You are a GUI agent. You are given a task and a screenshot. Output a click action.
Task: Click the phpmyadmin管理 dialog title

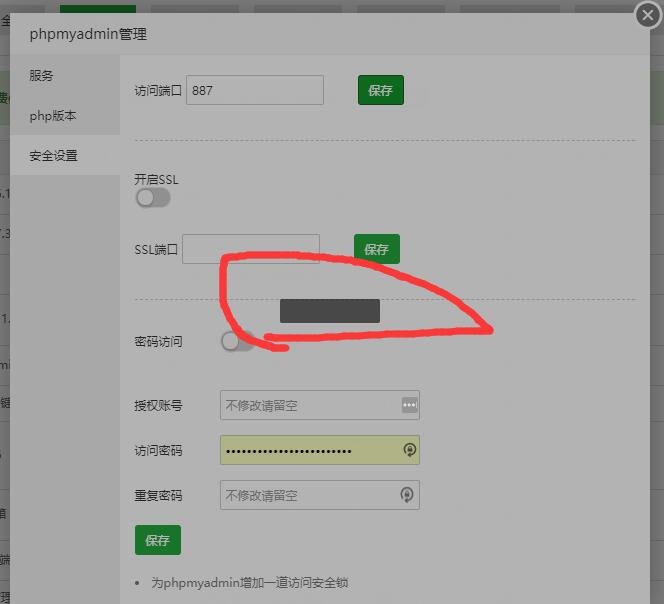(x=88, y=34)
